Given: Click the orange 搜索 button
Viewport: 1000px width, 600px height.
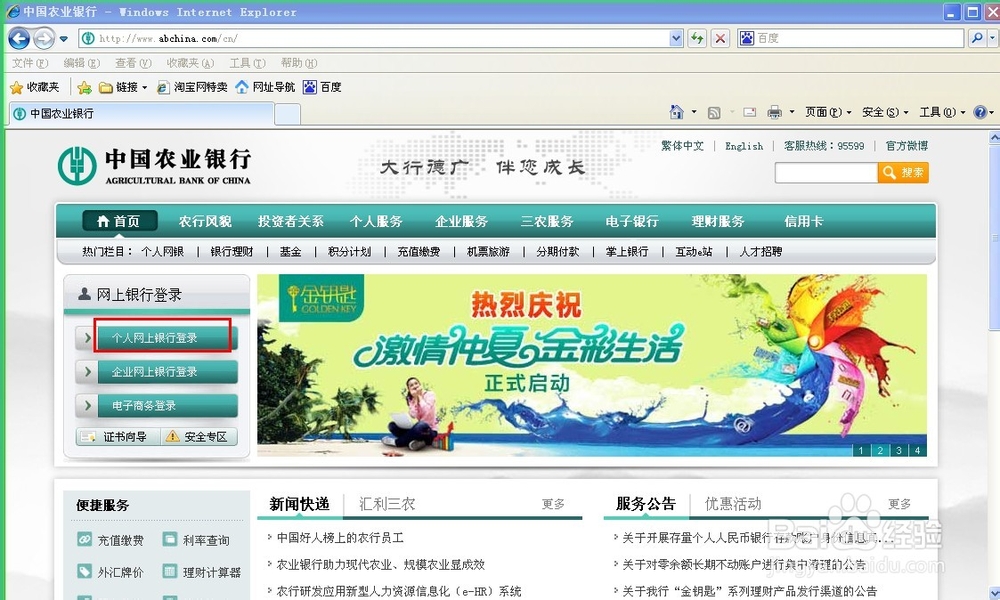Looking at the screenshot, I should coord(903,172).
